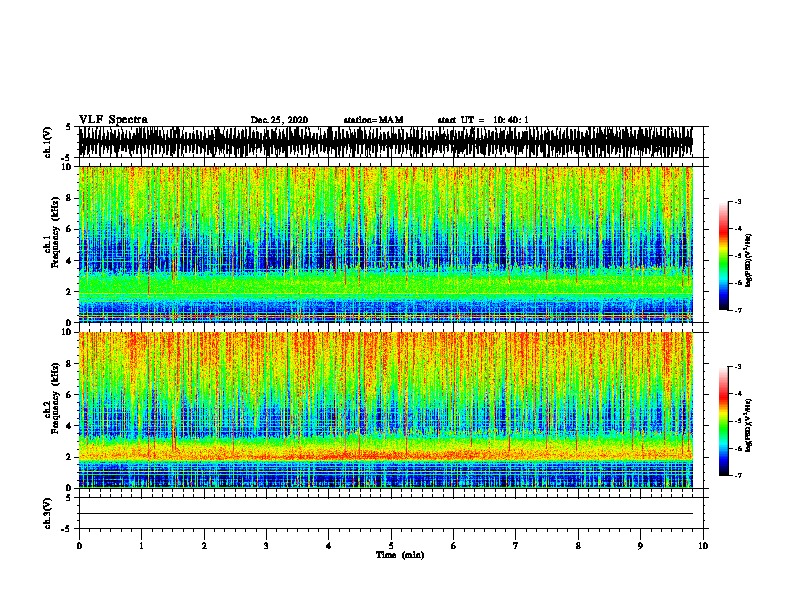This screenshot has width=792, height=612.
Task: Click the time axis tick label "4"
Action: point(329,546)
